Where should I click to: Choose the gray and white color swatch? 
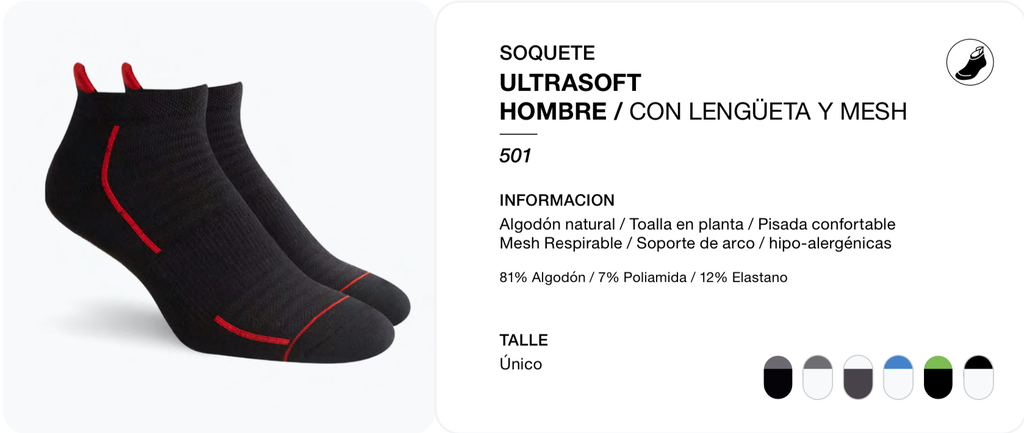click(818, 377)
